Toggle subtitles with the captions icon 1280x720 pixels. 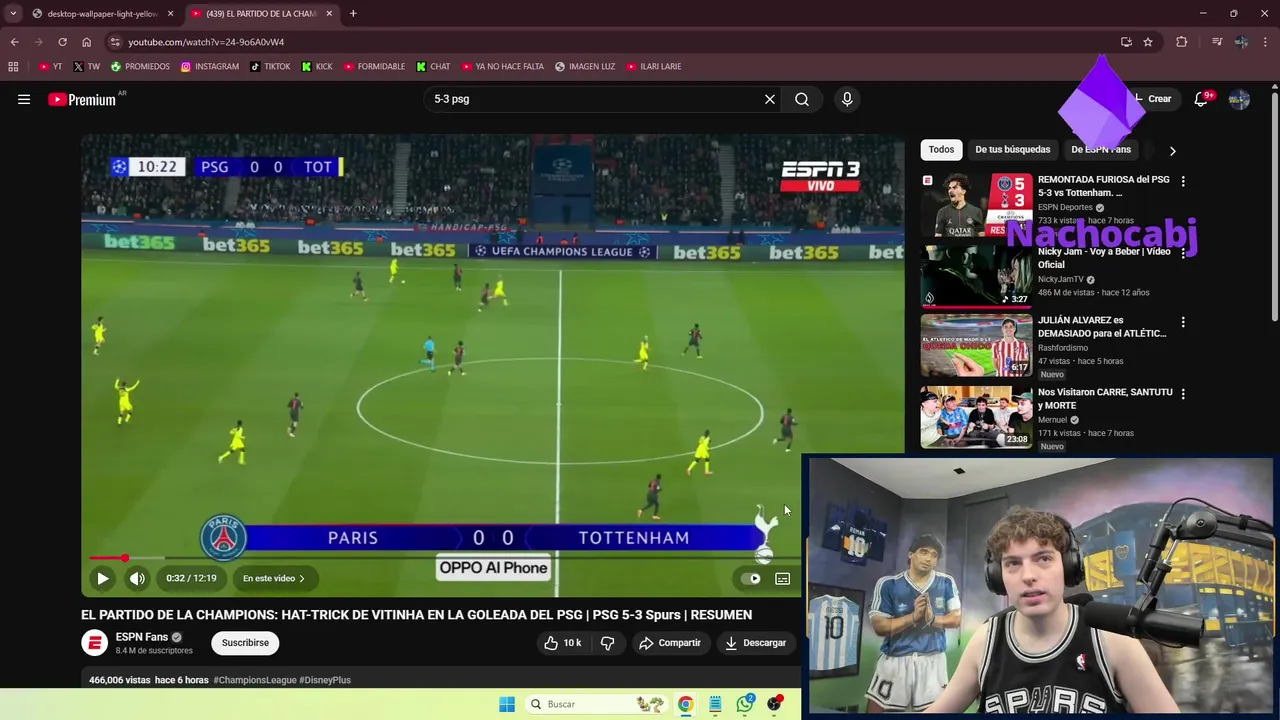pyautogui.click(x=783, y=578)
